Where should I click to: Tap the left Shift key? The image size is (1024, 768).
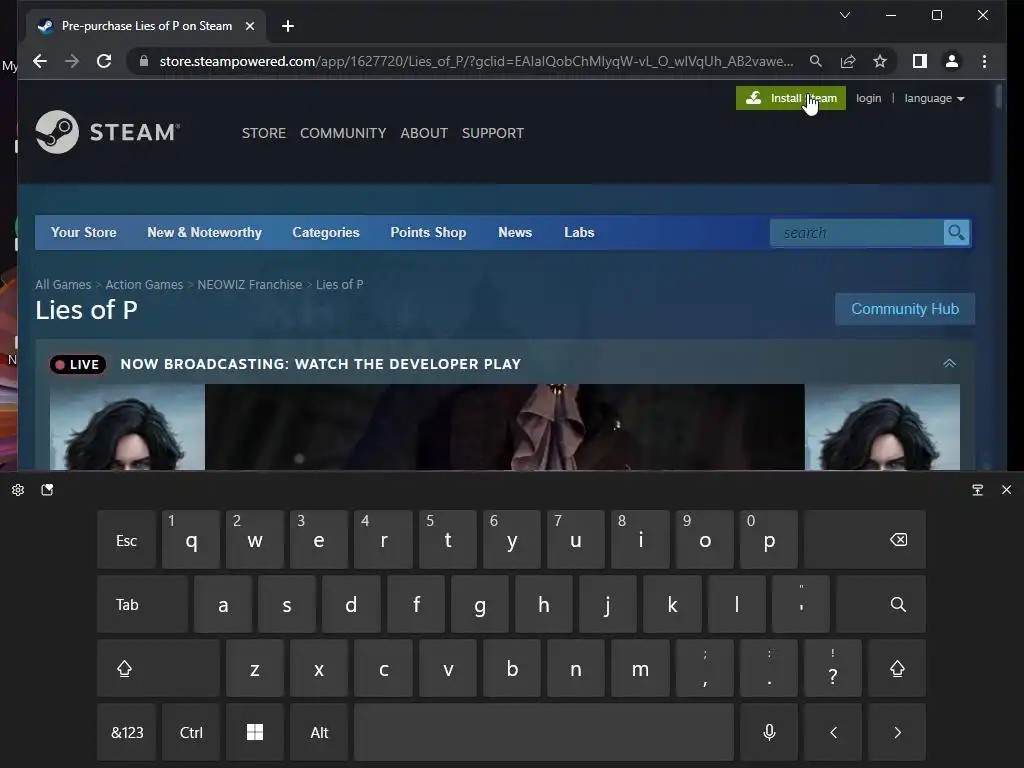click(x=158, y=668)
